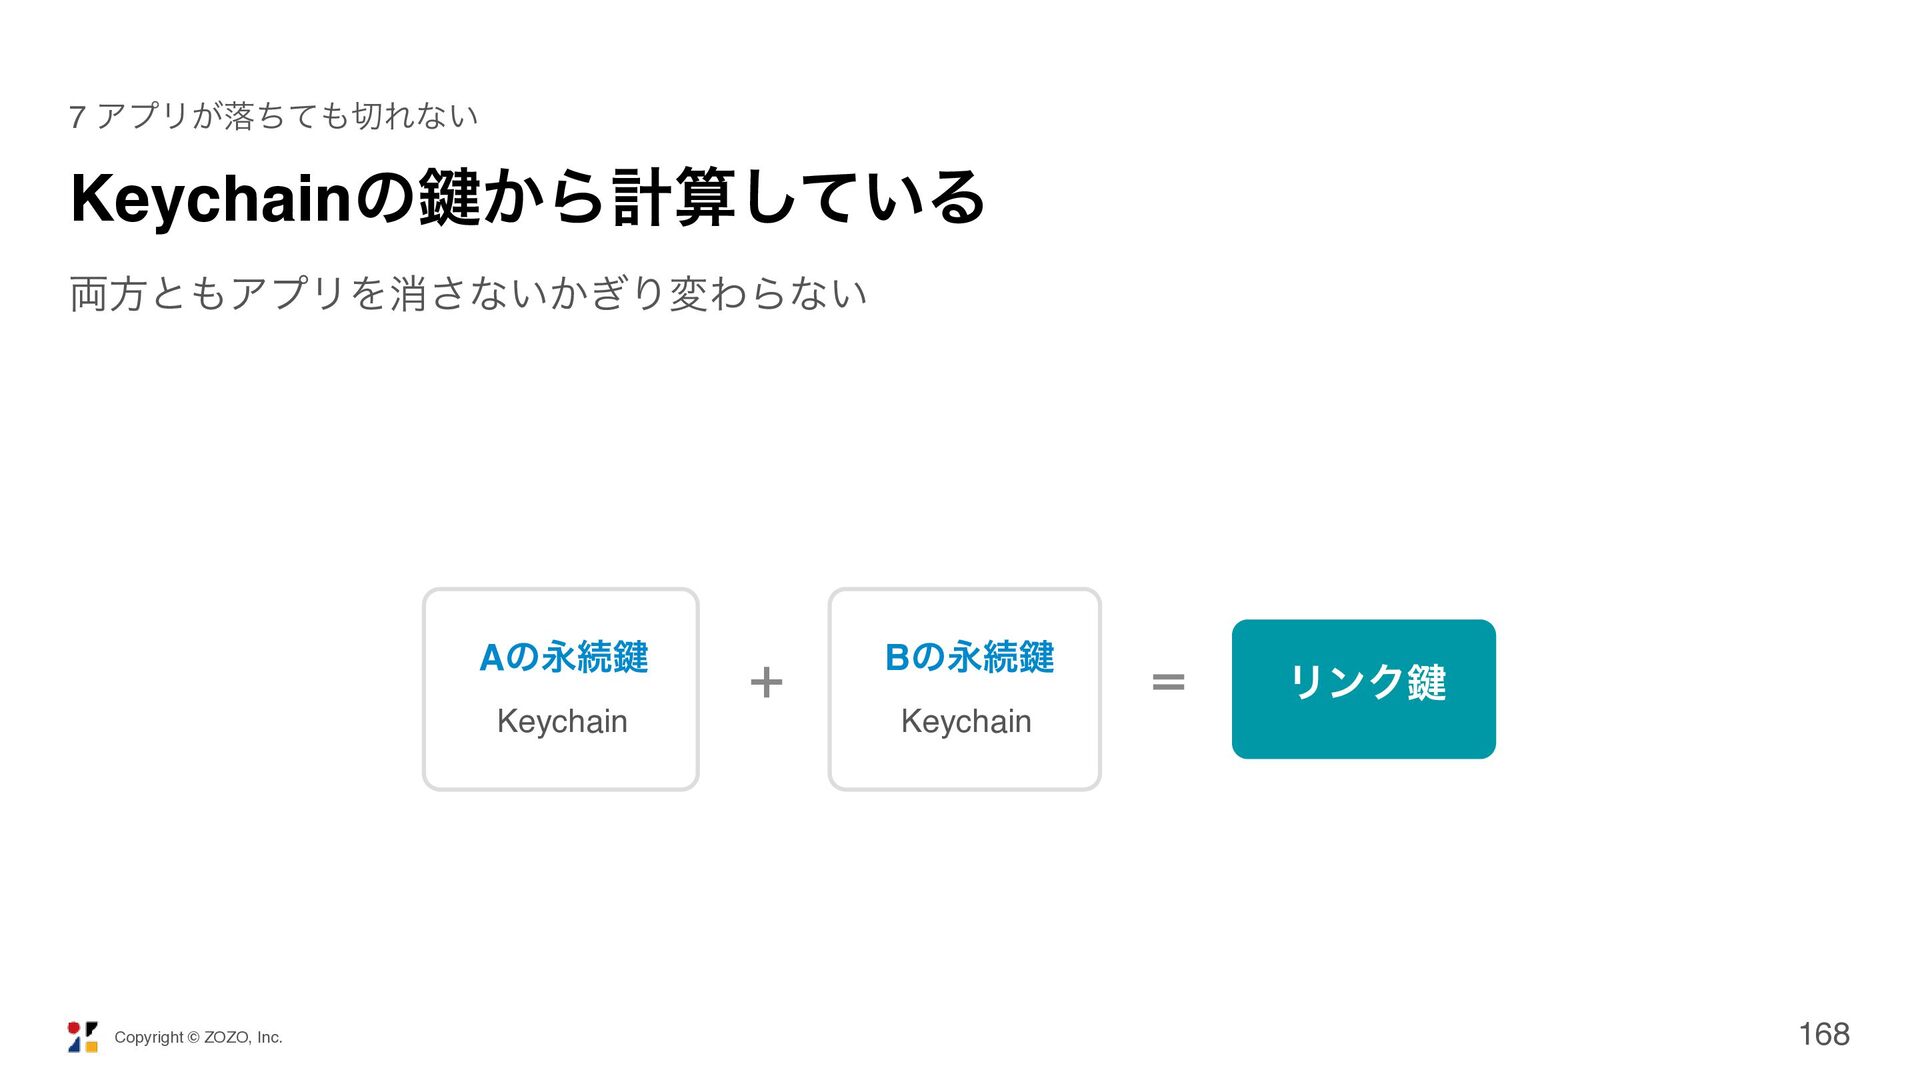Click the plus sign between boxes
Screen dimensions: 1920x1080
pos(766,683)
